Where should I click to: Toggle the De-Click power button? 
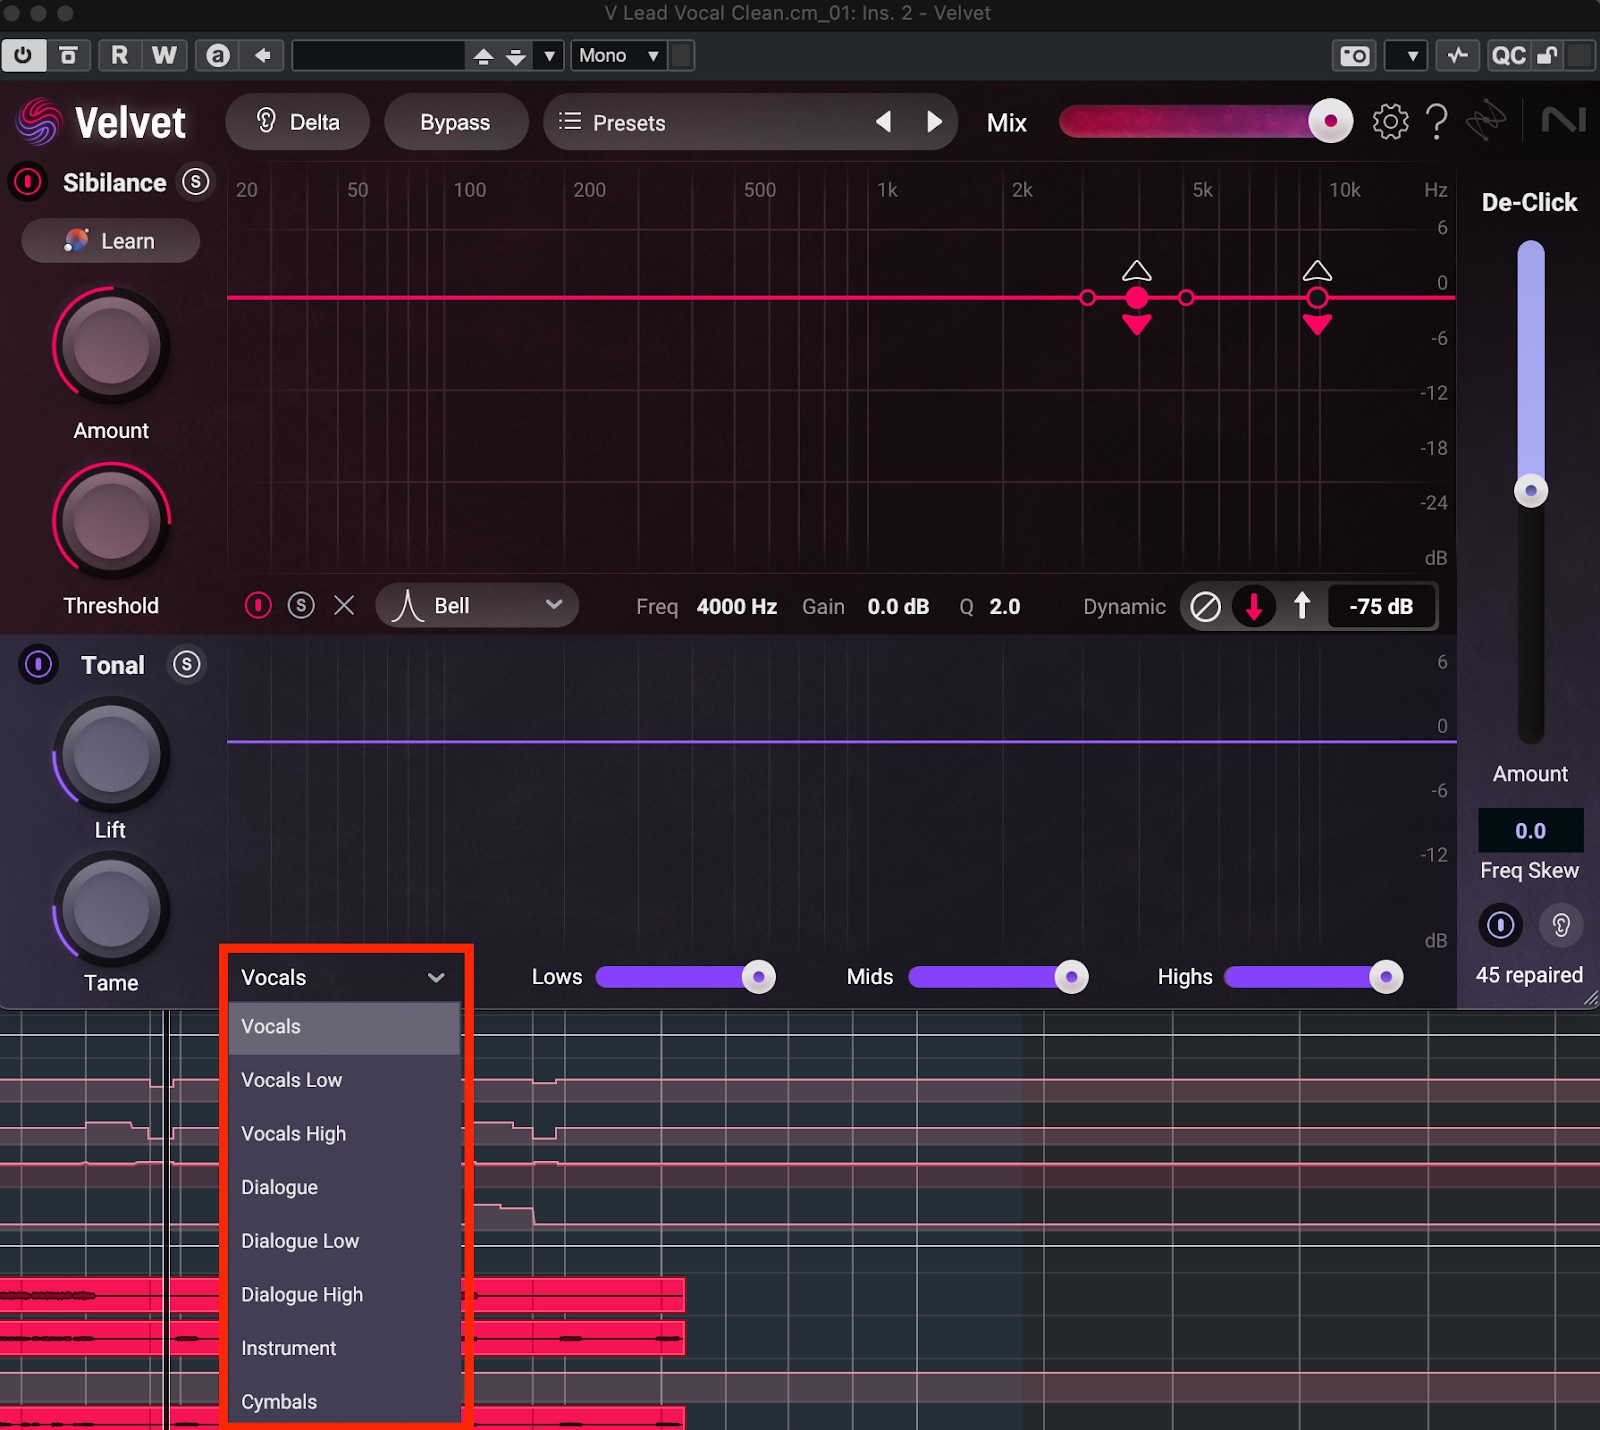1500,925
